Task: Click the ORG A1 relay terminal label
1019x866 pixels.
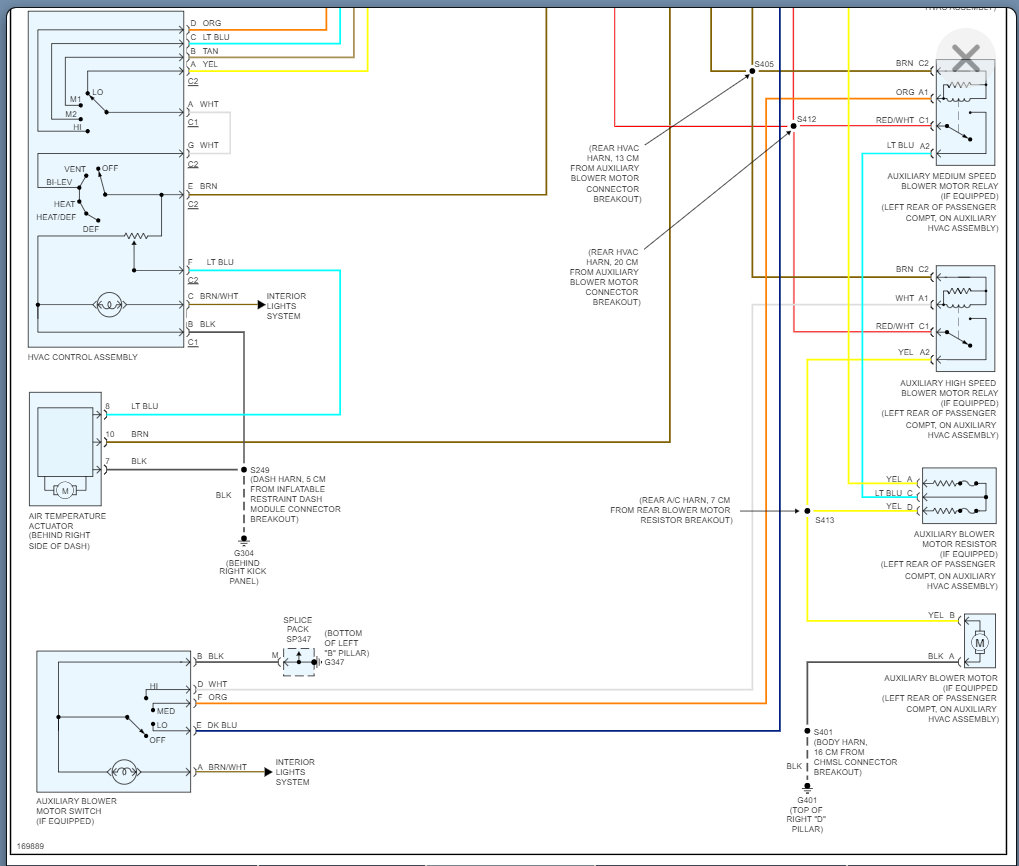Action: coord(912,92)
